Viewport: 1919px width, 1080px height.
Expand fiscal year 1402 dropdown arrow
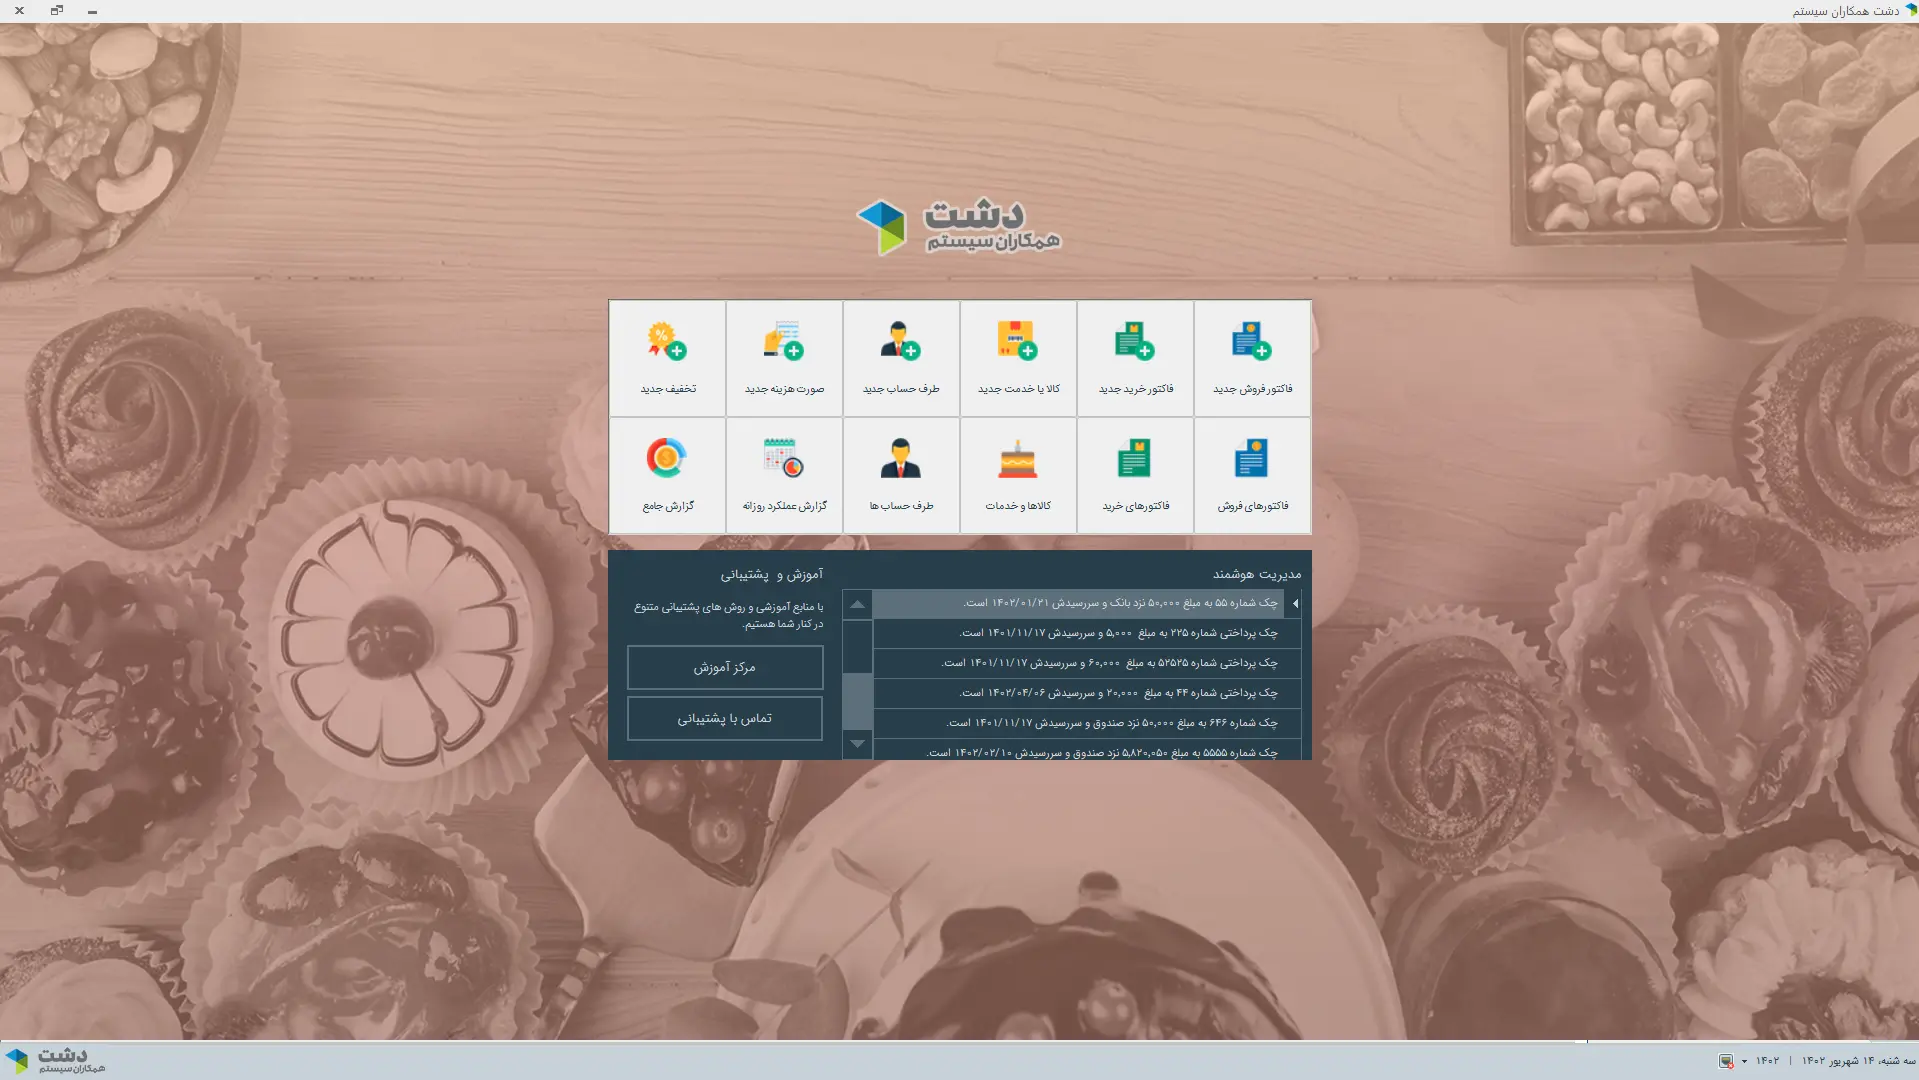[1744, 1061]
